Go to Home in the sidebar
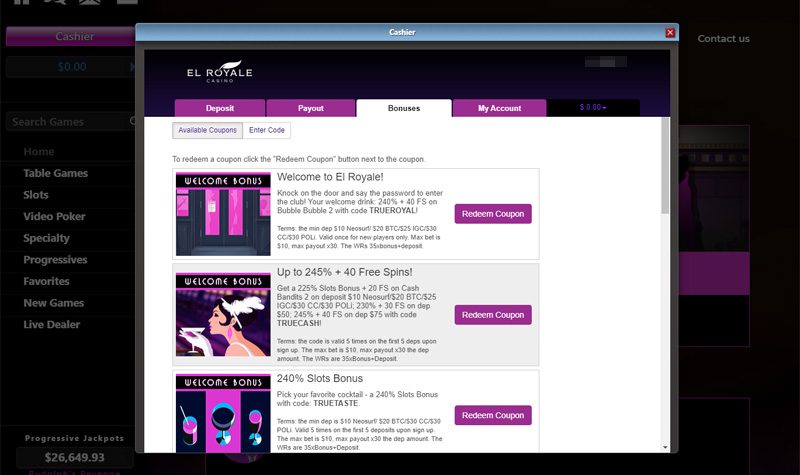This screenshot has width=800, height=475. 39,152
